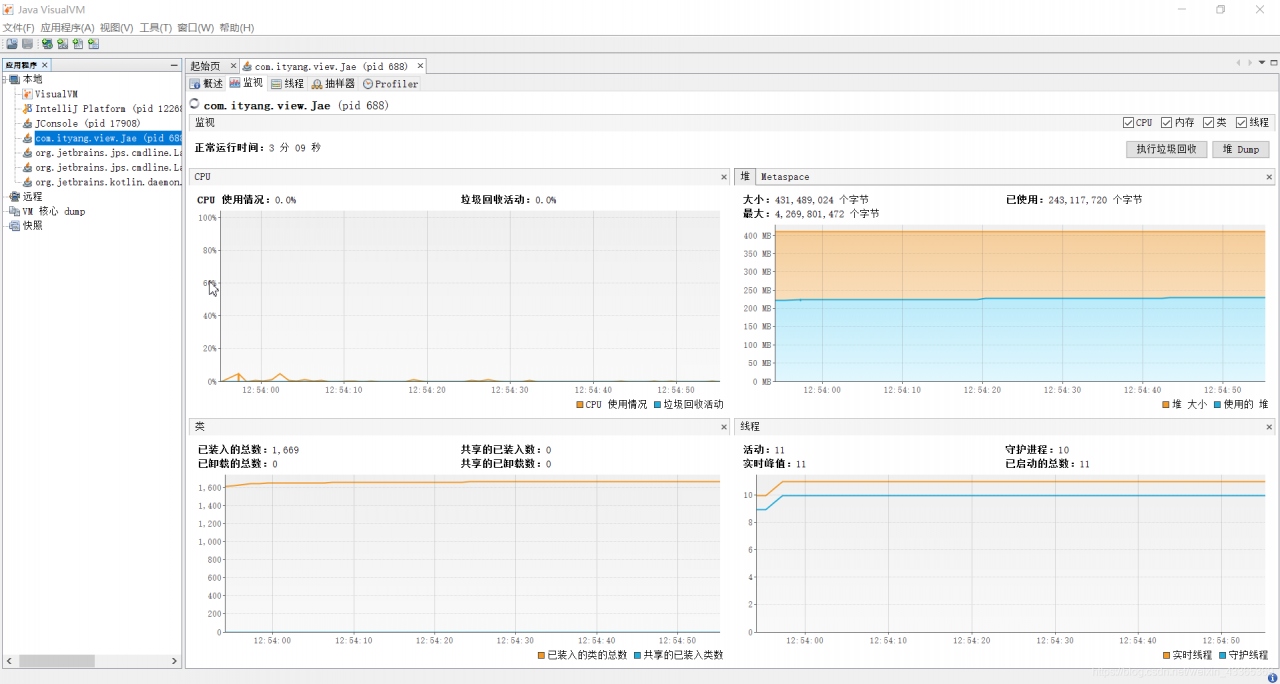Screen dimensions: 1280x684
Task: Select the 堆 memory tab
Action: [745, 177]
